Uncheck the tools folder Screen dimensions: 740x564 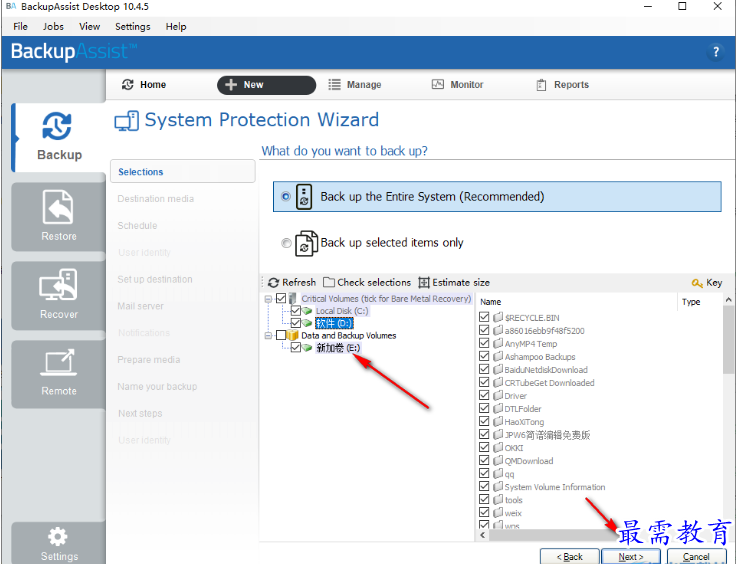point(484,499)
